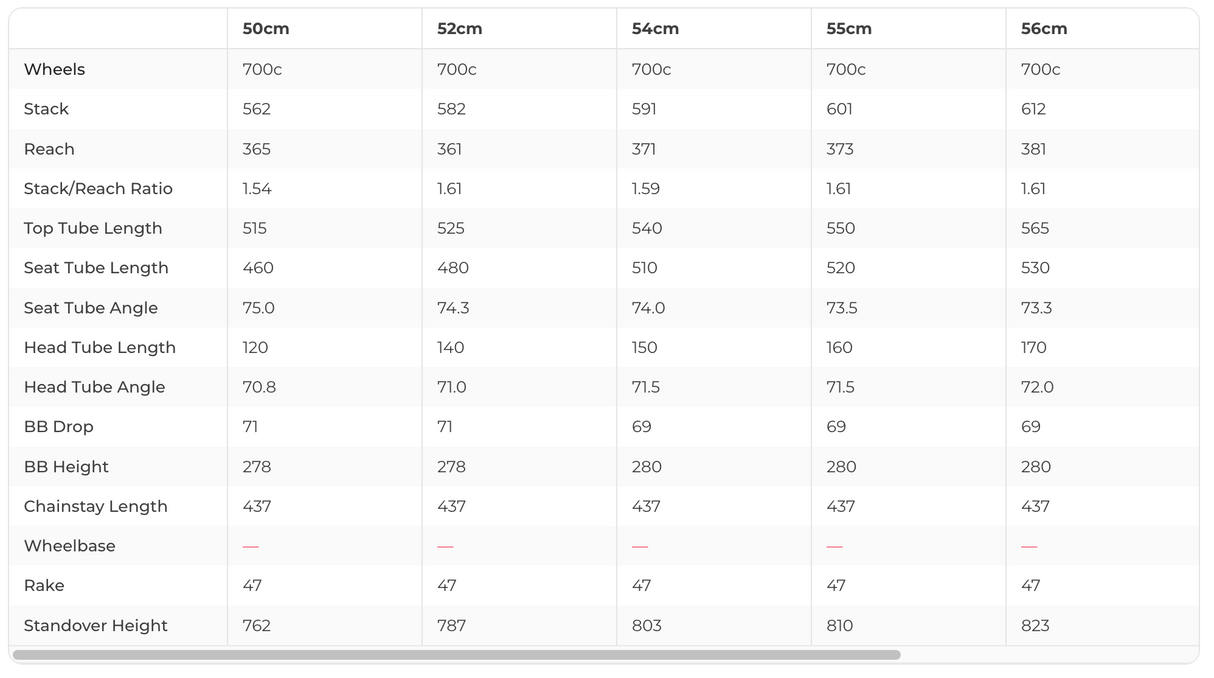This screenshot has width=1214, height=678.
Task: Select the 52cm Head Tube Length value 140
Action: click(451, 348)
